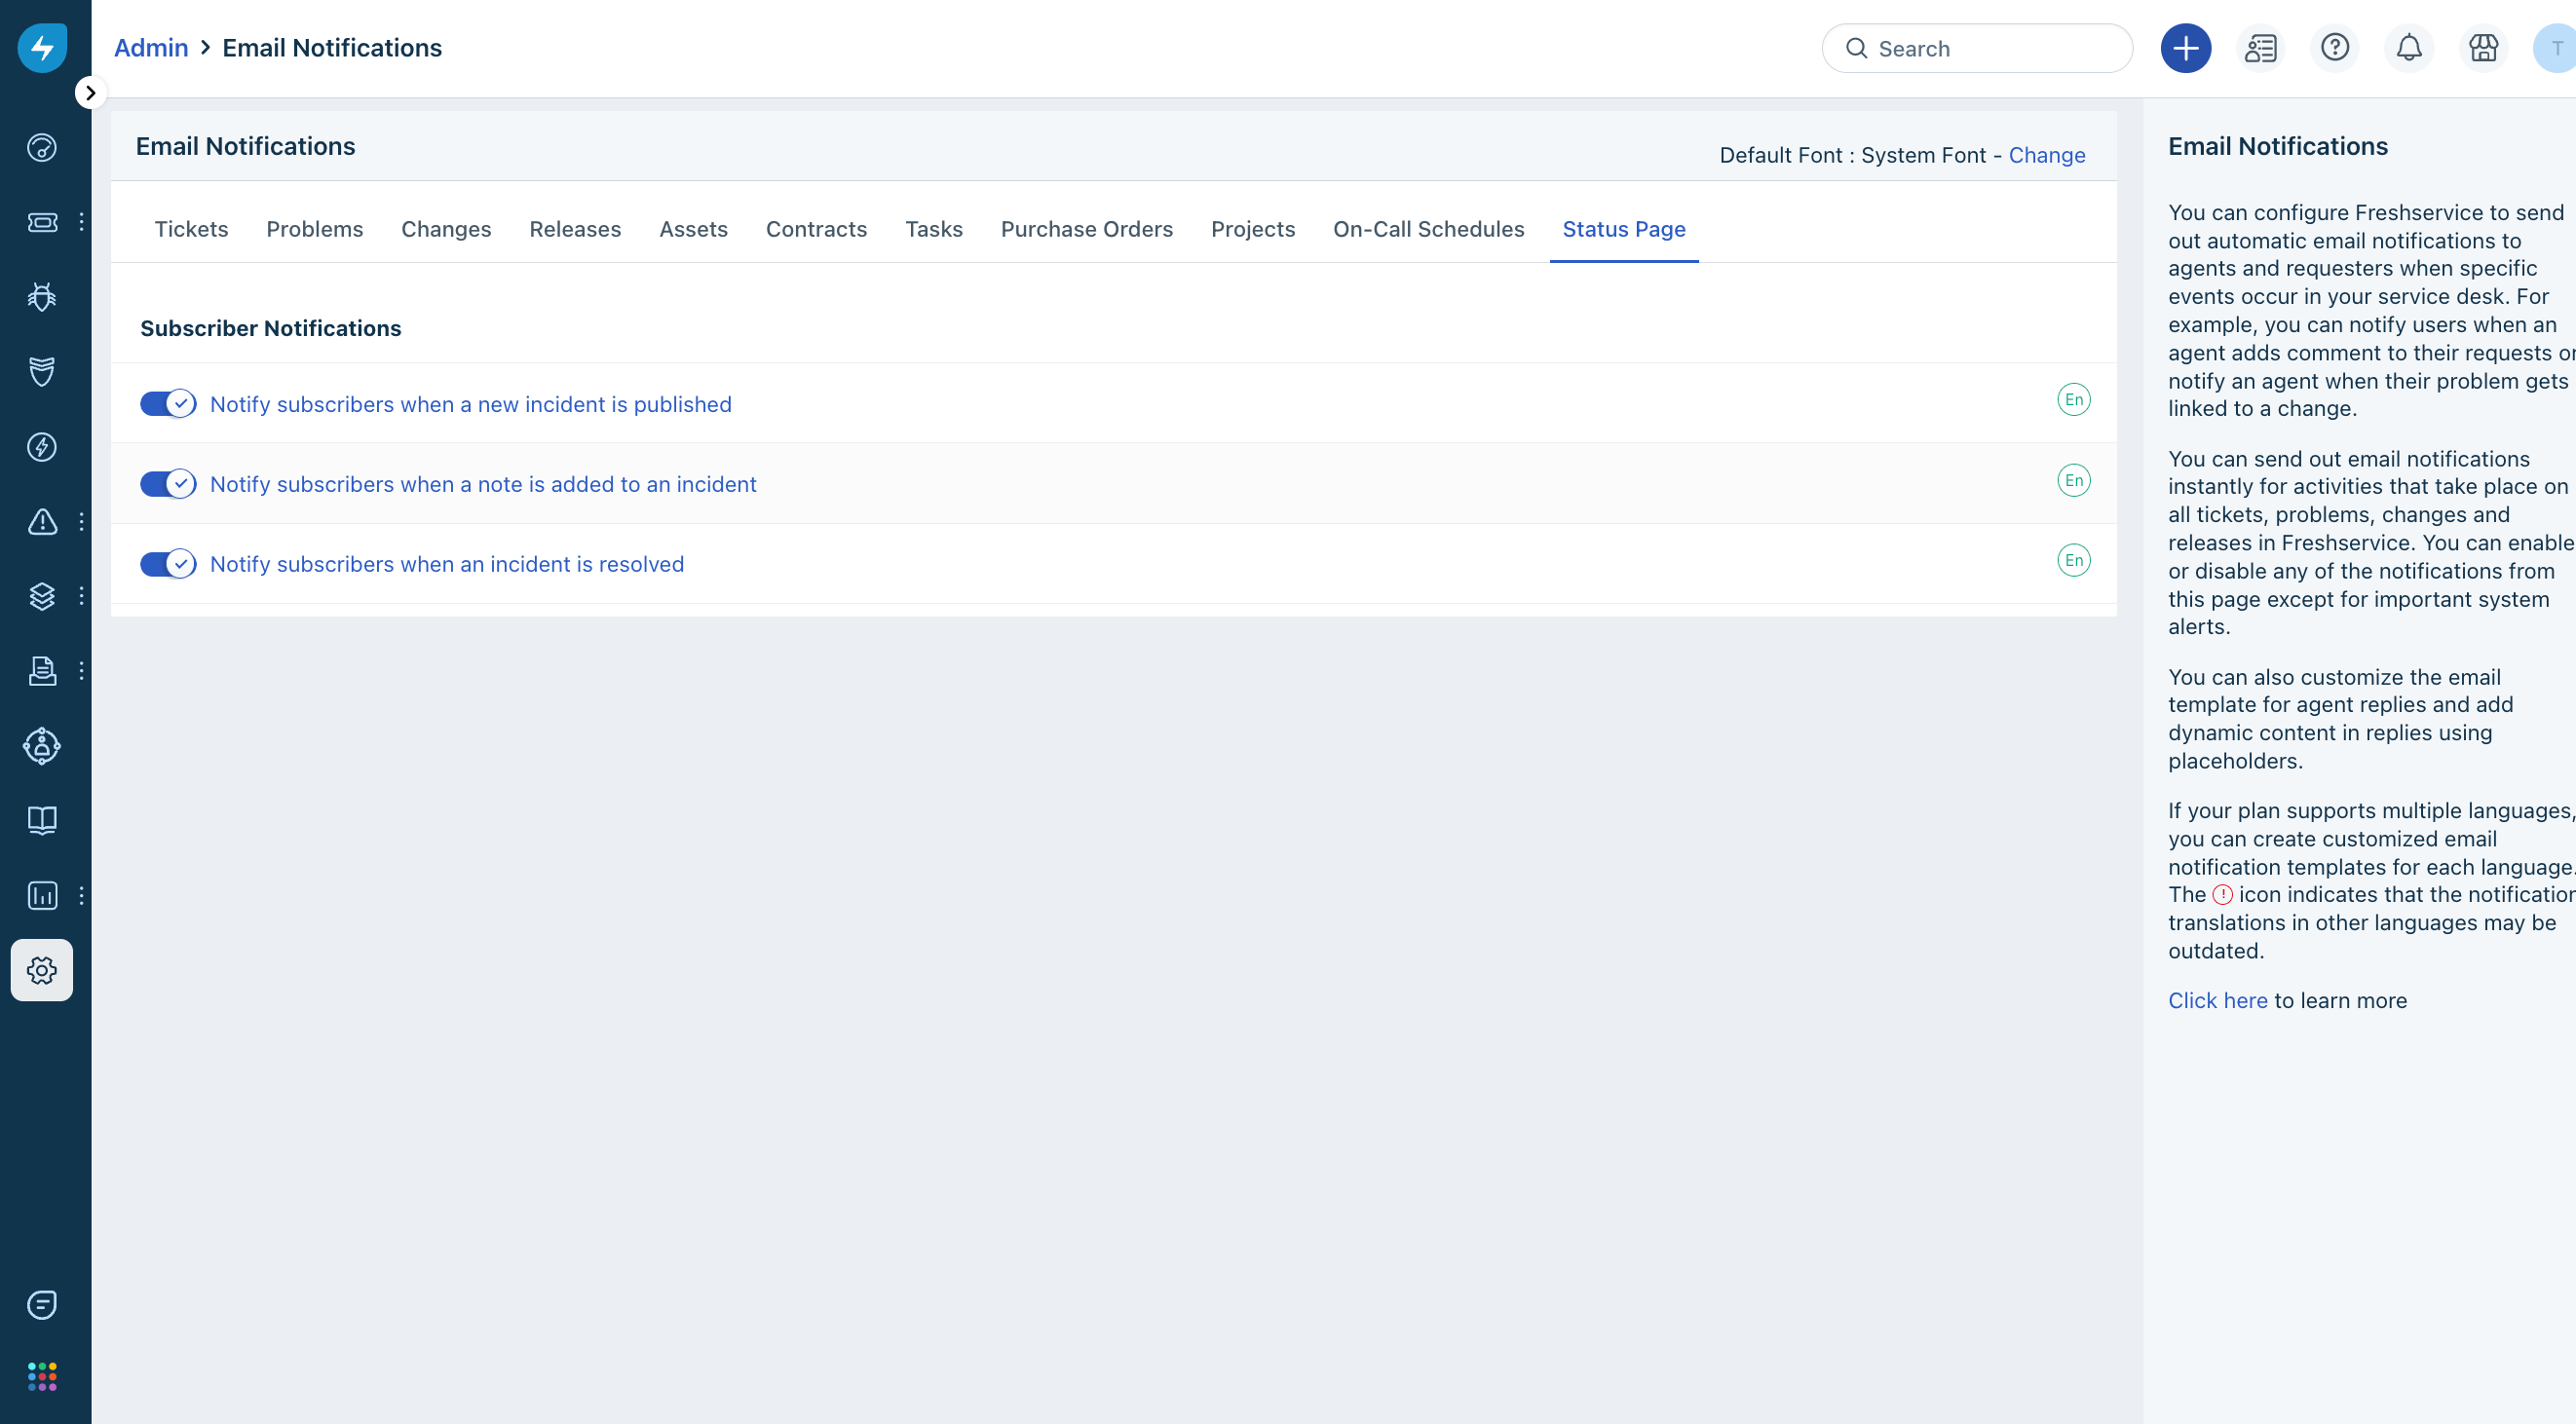
Task: Click the help question mark icon
Action: [x=2334, y=48]
